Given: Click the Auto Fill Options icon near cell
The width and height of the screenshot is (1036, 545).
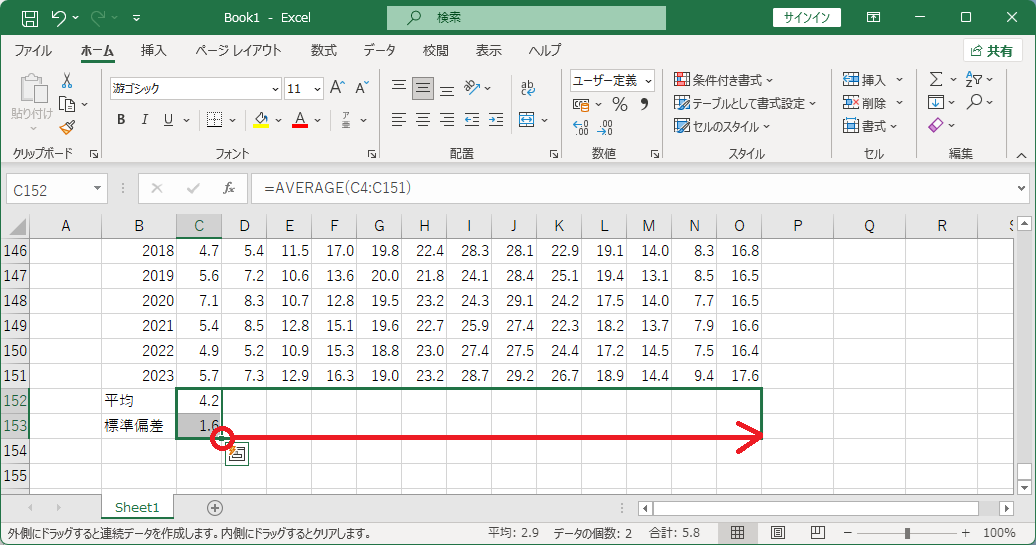Looking at the screenshot, I should 237,453.
